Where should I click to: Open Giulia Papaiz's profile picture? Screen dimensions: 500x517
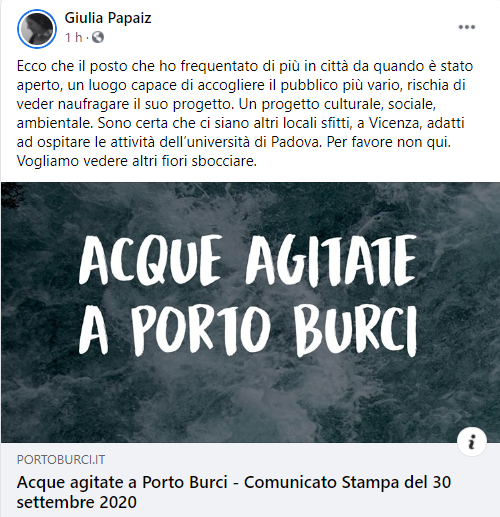(x=37, y=29)
